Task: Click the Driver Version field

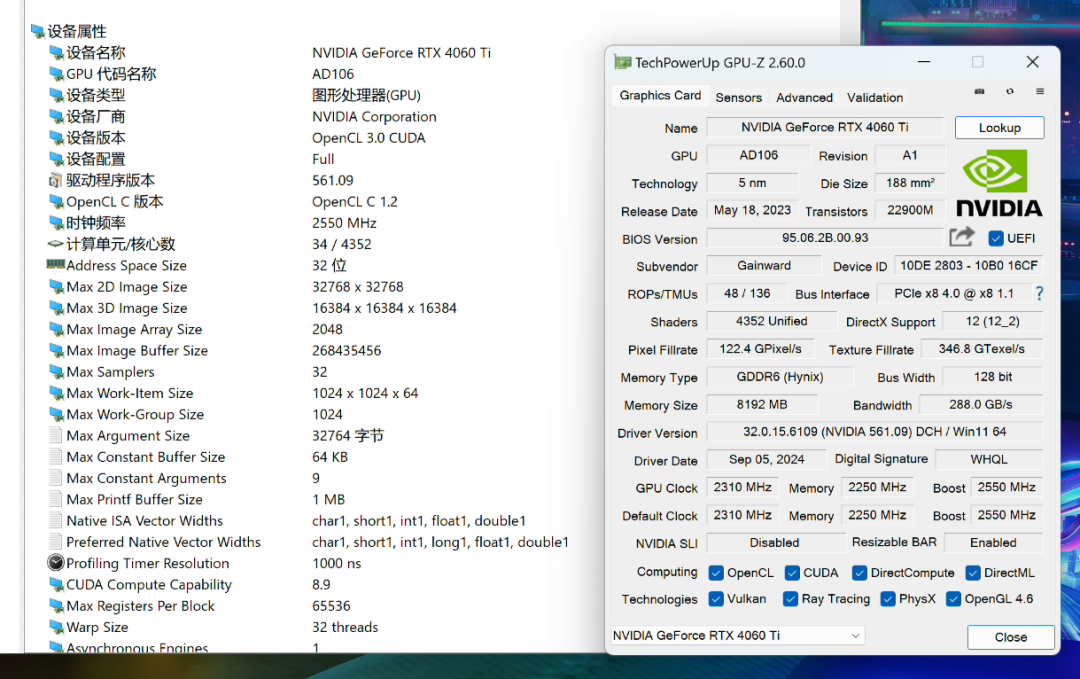Action: point(875,432)
